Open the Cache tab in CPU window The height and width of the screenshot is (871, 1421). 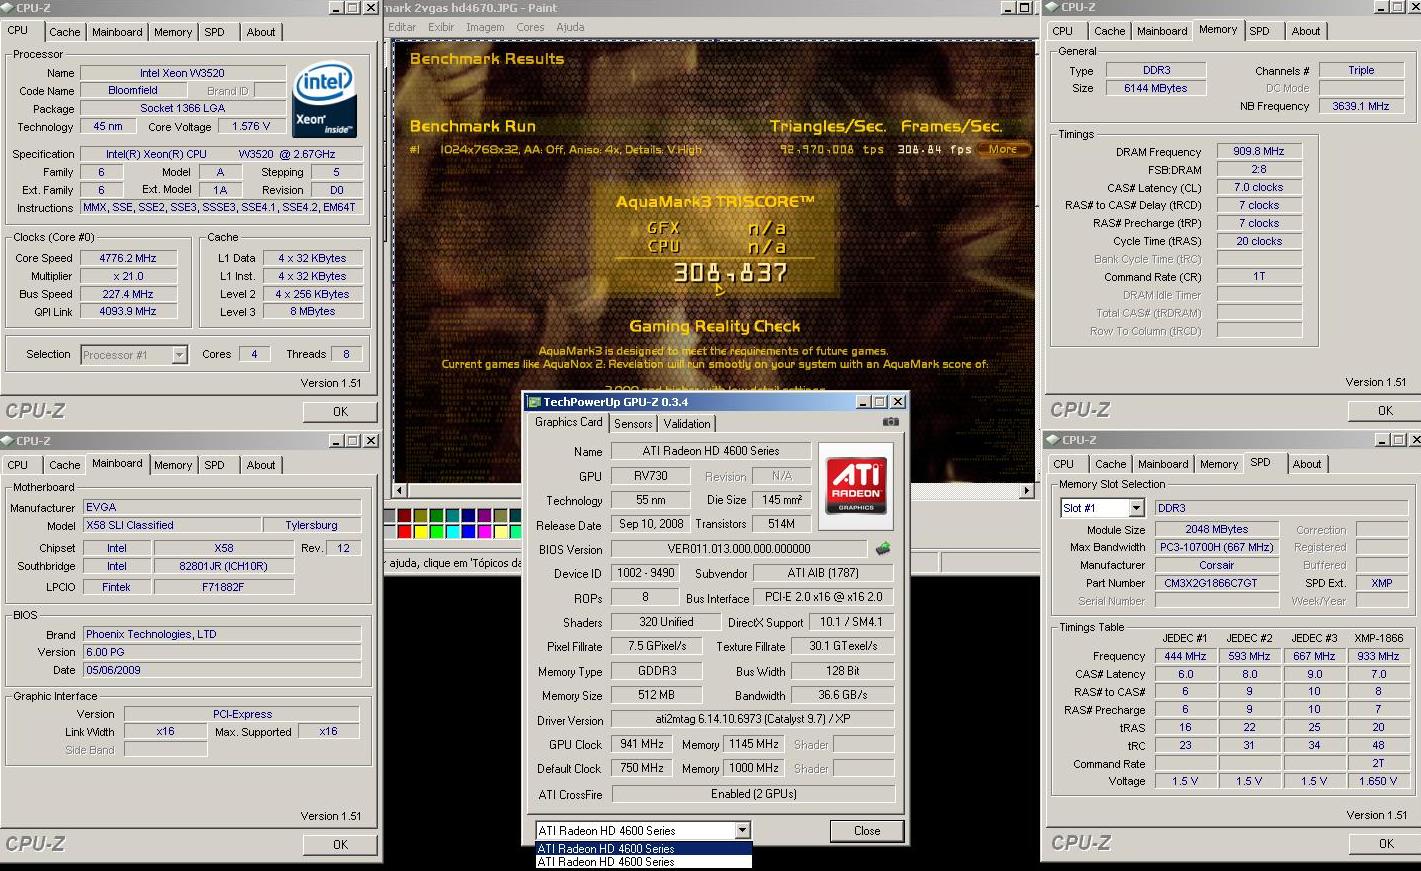pos(64,32)
